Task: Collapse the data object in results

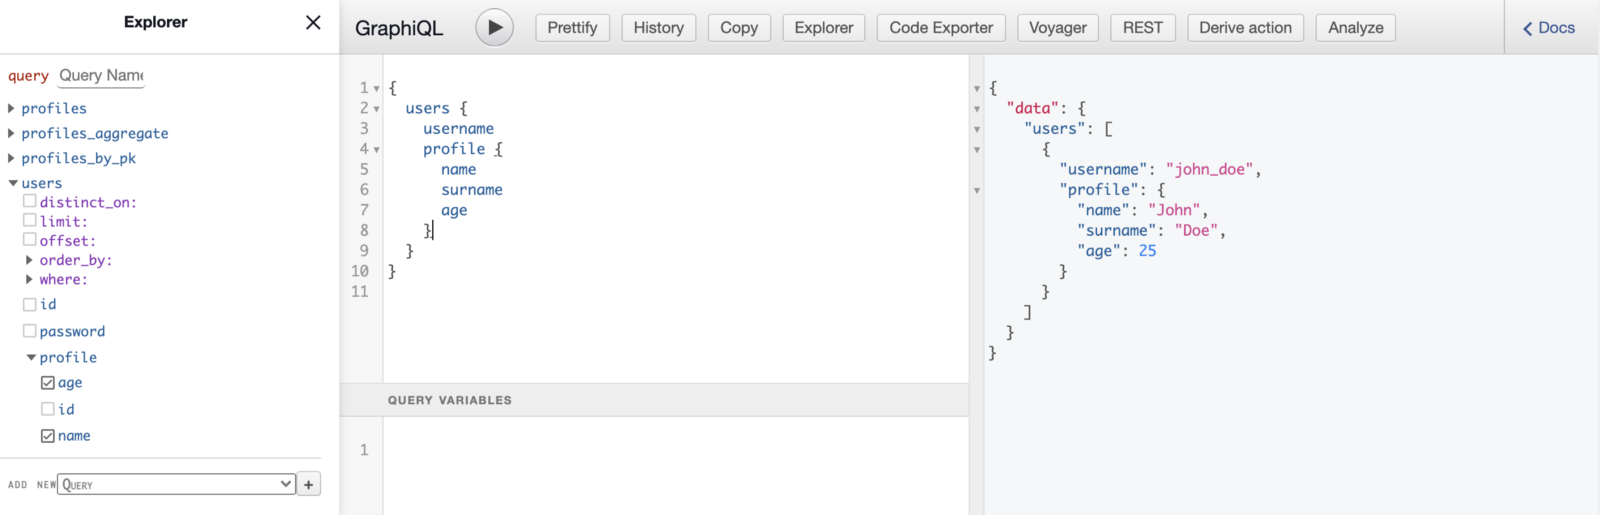Action: (x=977, y=109)
